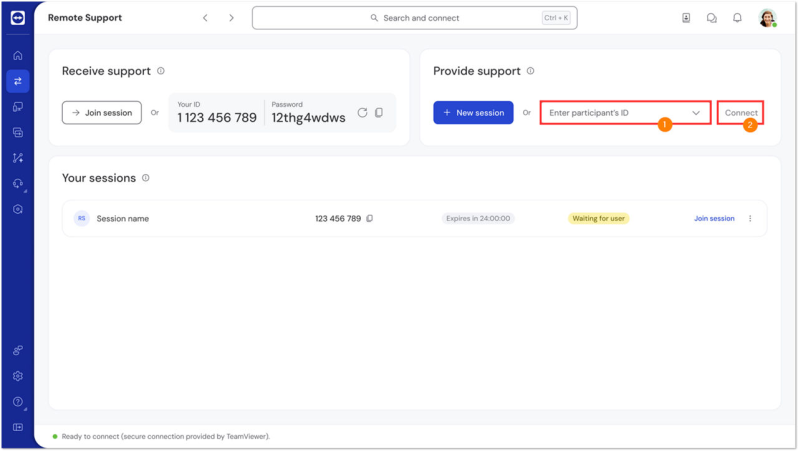The height and width of the screenshot is (451, 798).
Task: Click the TeamViewer logo icon
Action: (x=17, y=18)
